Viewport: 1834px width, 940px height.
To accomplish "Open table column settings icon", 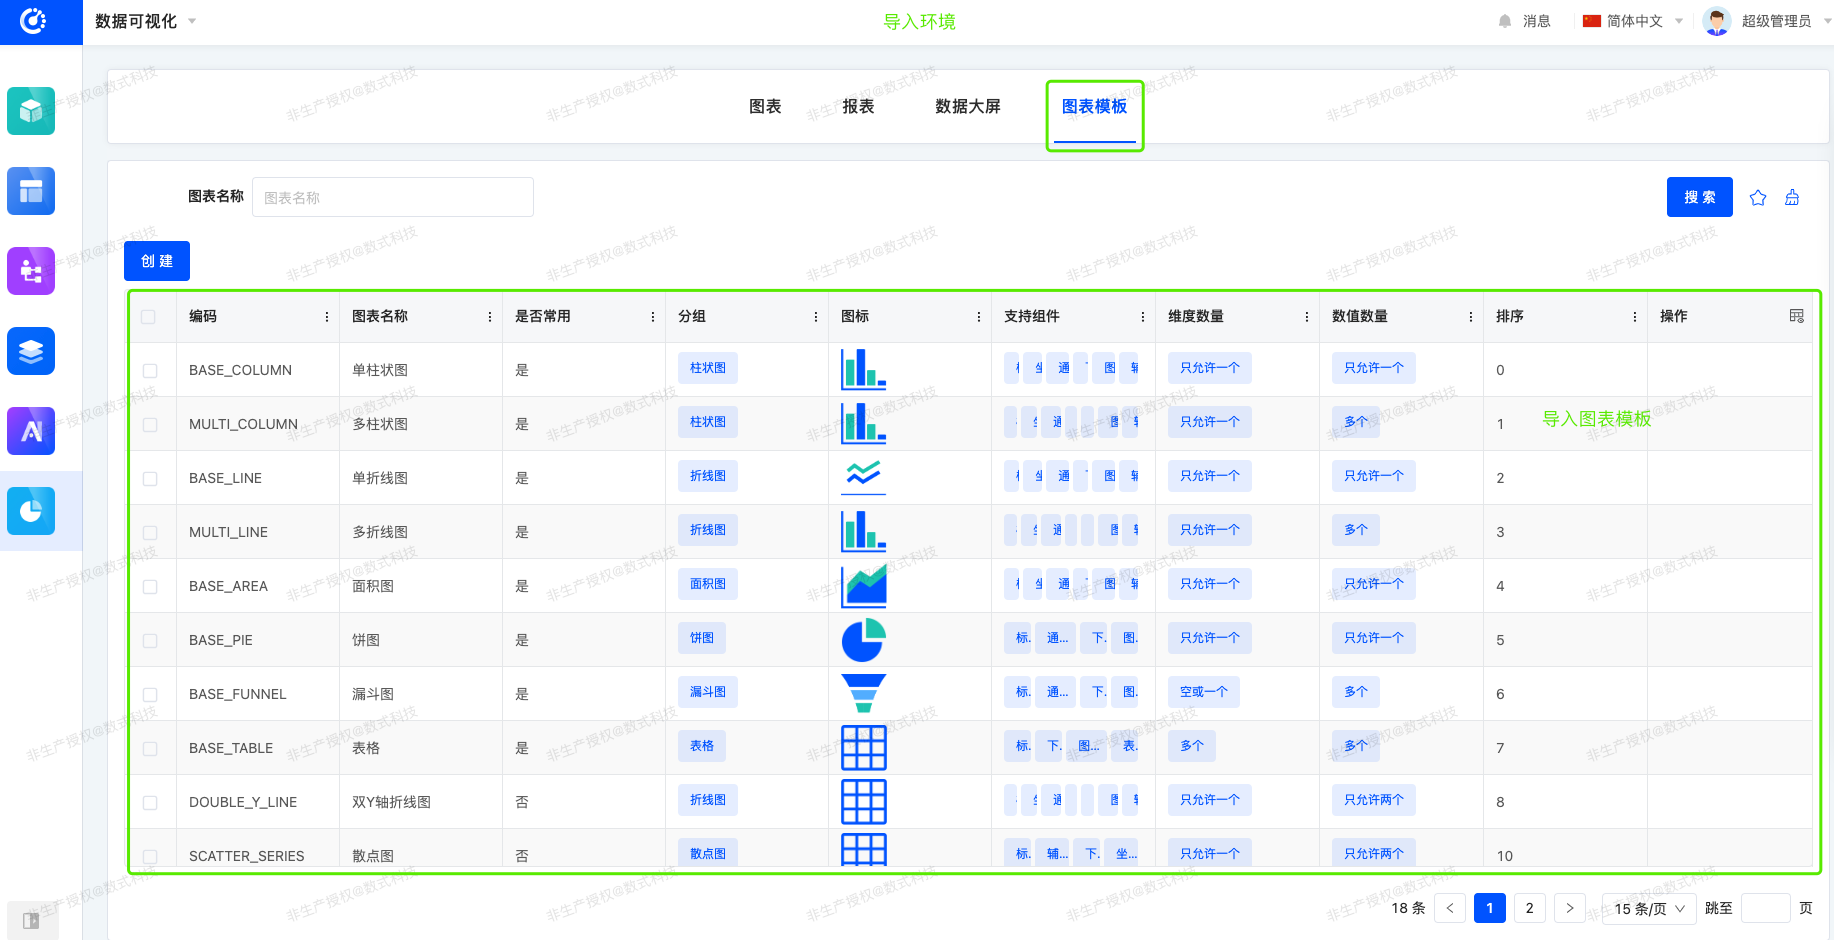I will [1797, 316].
